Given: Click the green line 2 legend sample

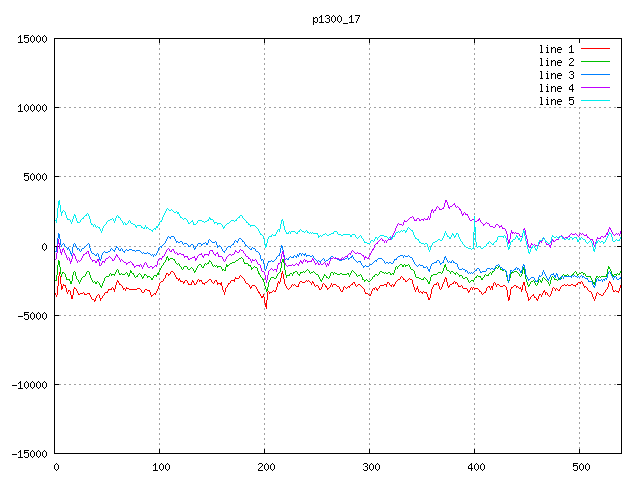Looking at the screenshot, I should coord(596,62).
